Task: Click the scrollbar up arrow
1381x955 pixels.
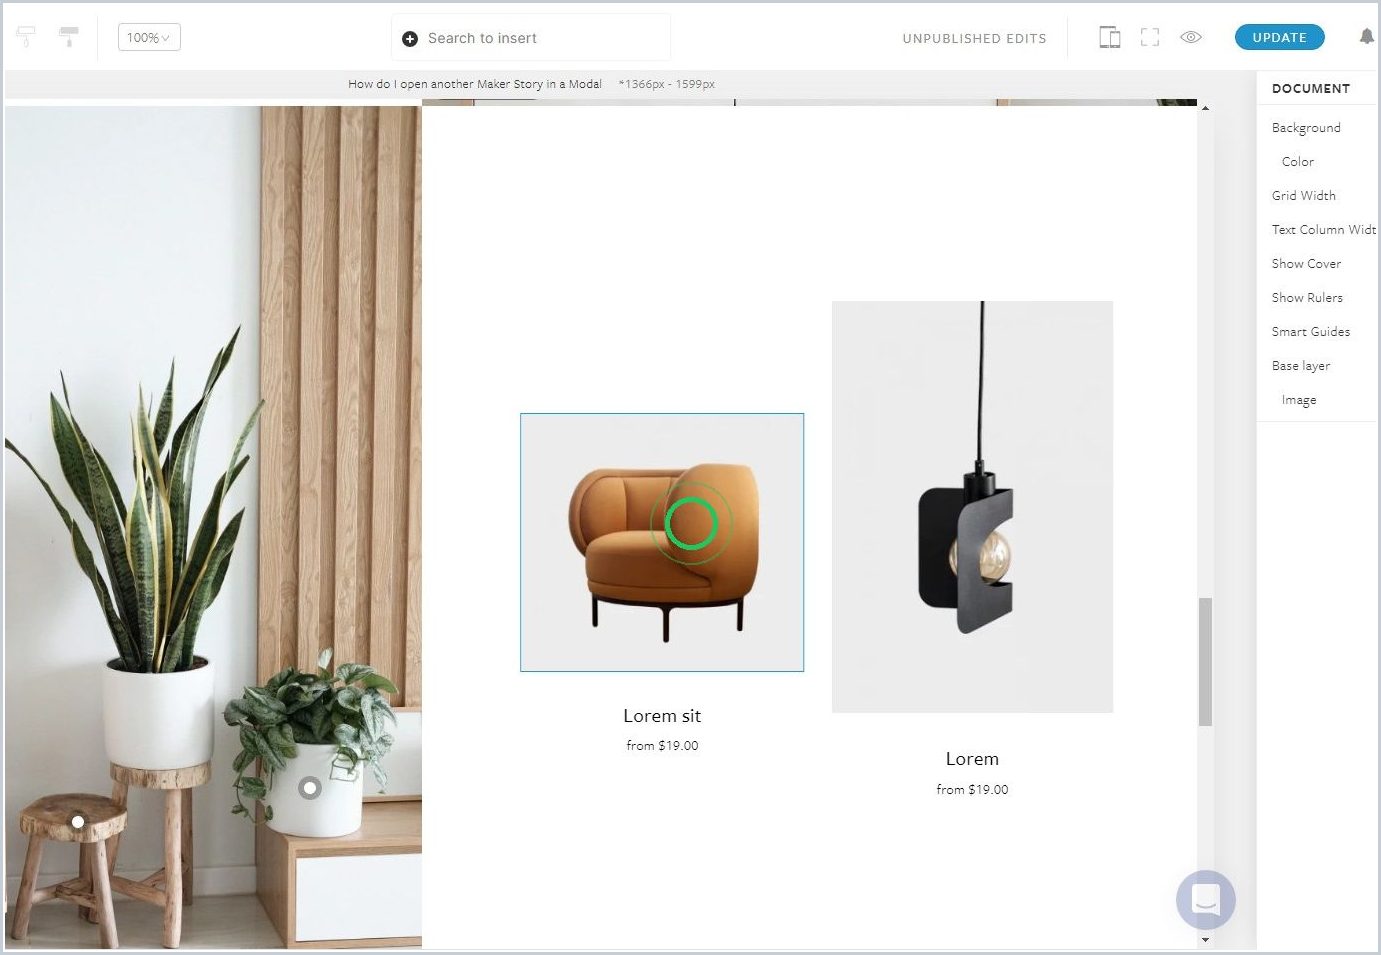Action: coord(1205,108)
